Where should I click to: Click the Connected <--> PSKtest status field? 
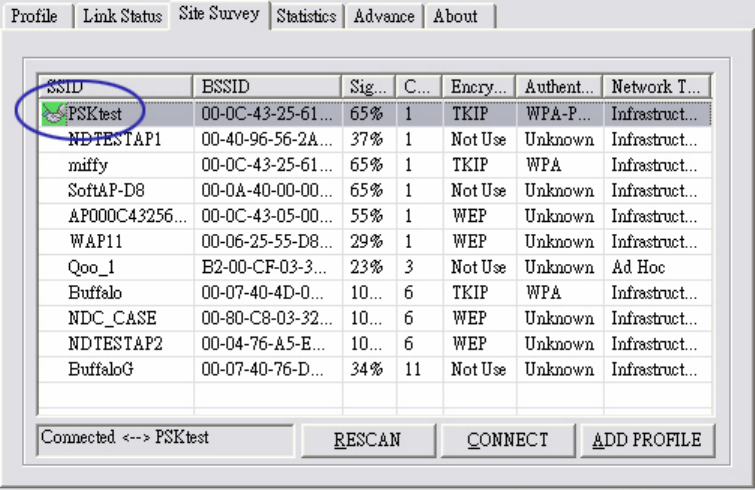click(x=166, y=440)
